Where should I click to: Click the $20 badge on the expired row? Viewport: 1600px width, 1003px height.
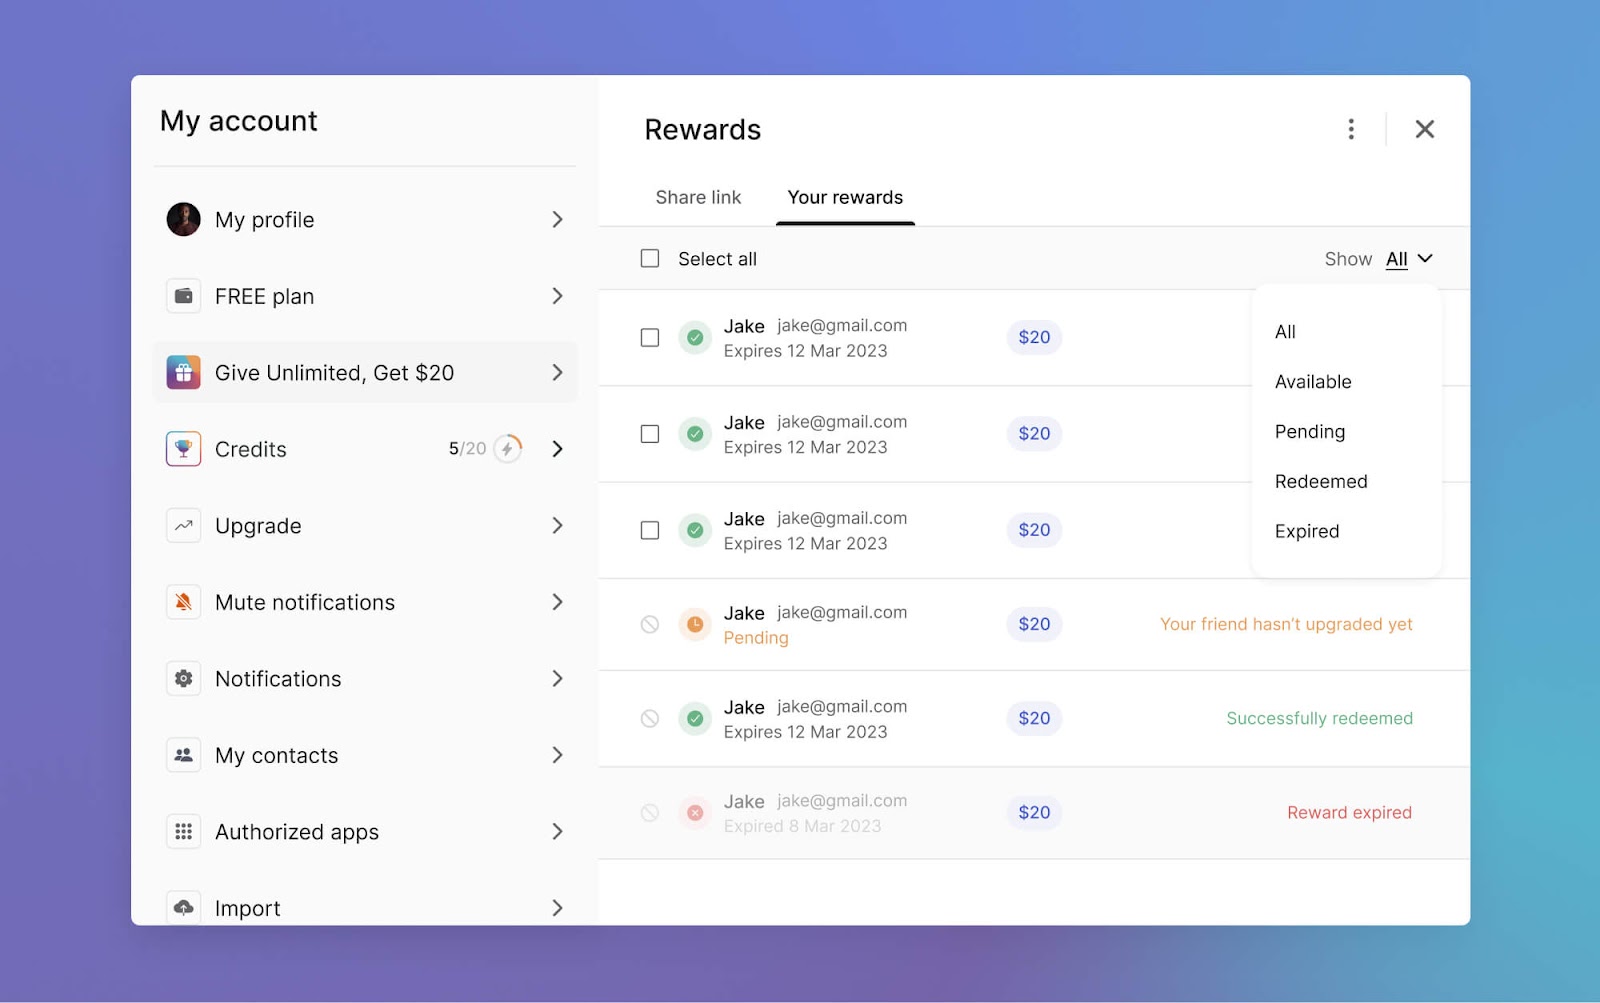point(1034,813)
